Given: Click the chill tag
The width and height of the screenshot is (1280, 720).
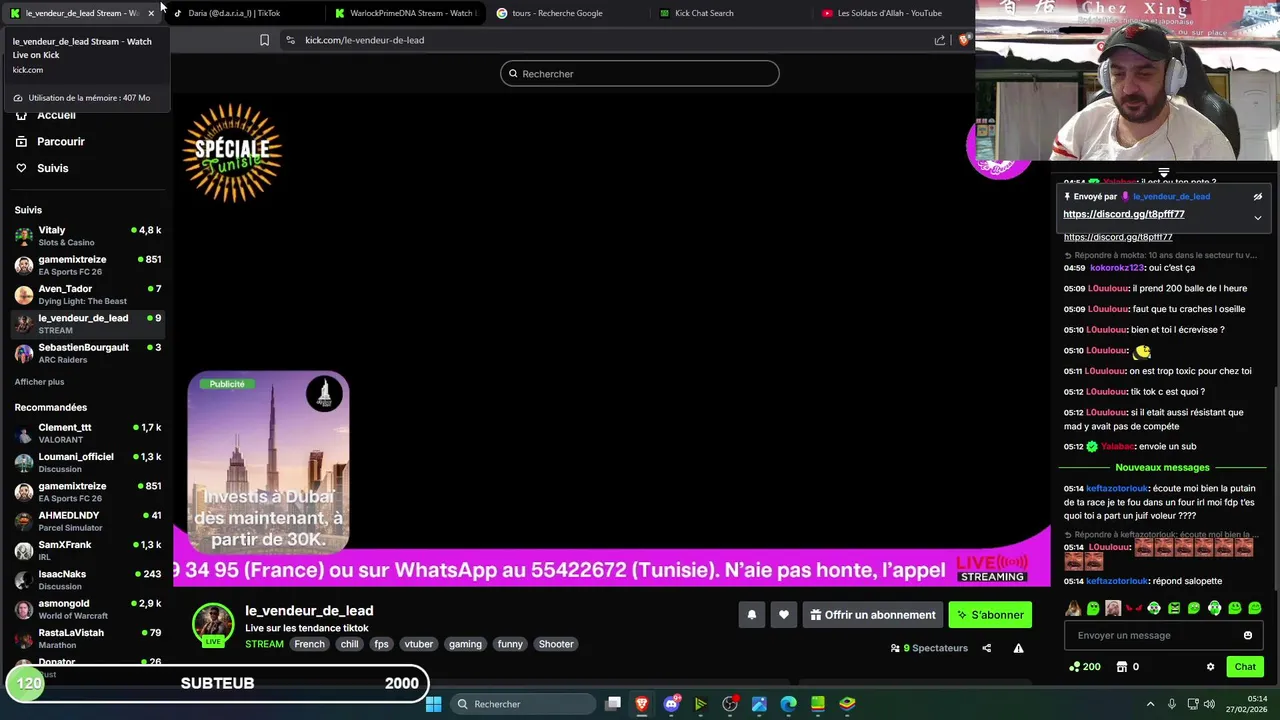Looking at the screenshot, I should point(349,644).
